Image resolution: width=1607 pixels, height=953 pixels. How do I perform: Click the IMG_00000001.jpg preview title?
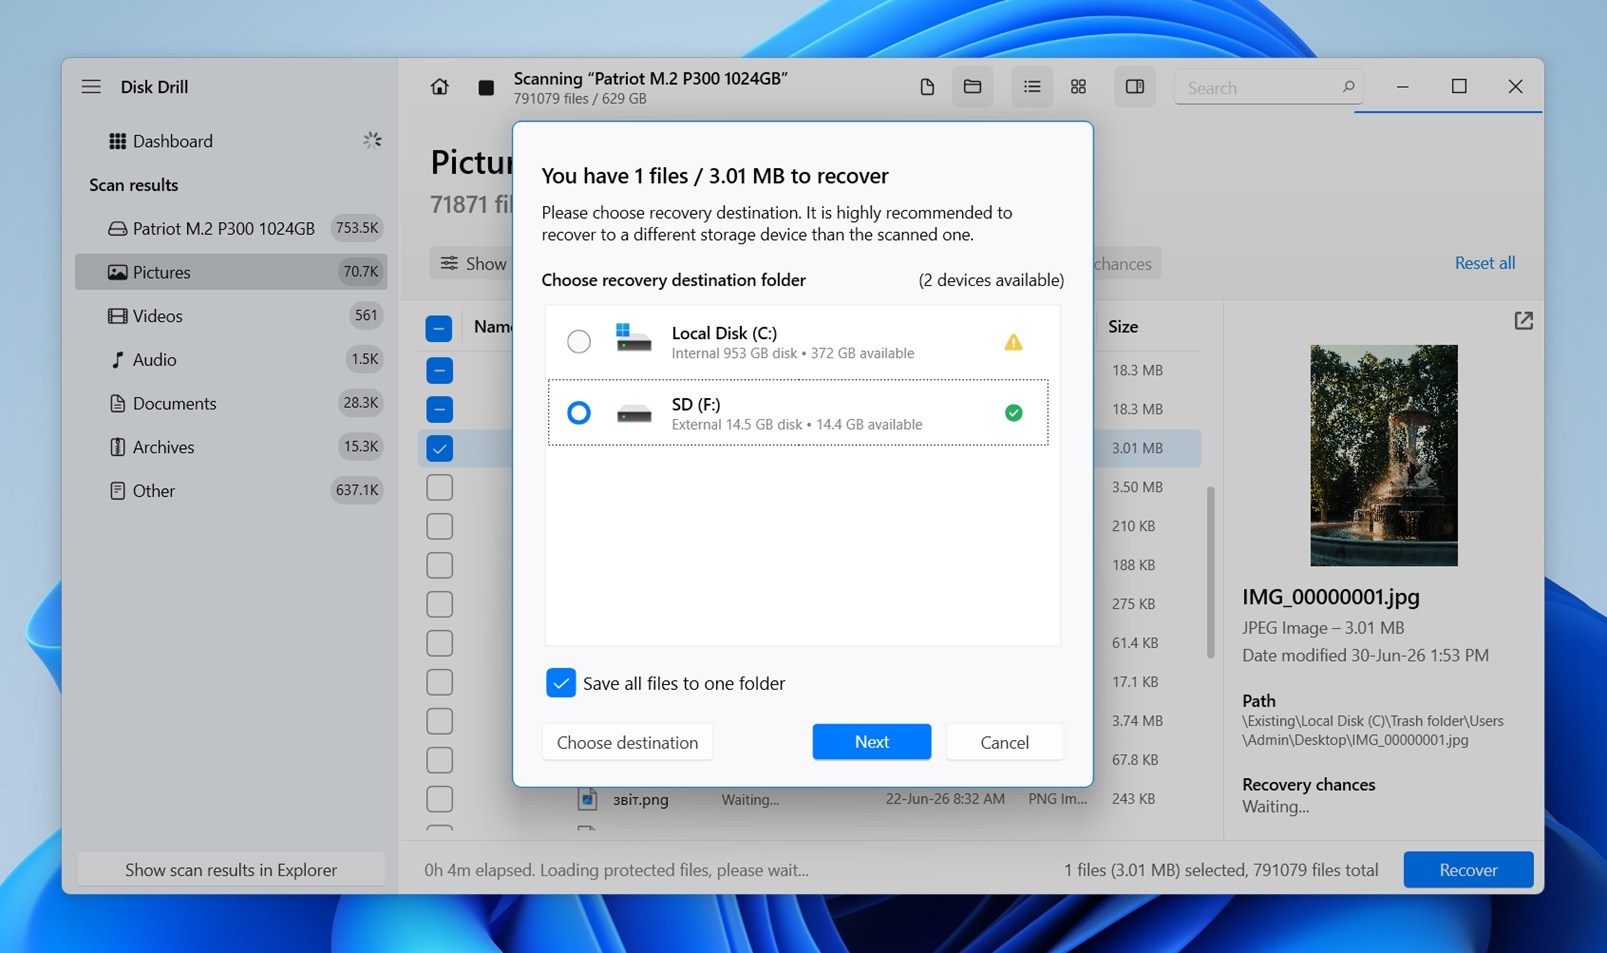pos(1330,597)
